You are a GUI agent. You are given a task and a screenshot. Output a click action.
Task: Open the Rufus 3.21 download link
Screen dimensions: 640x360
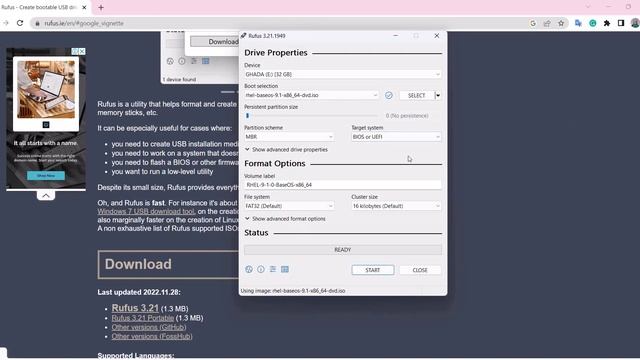(135, 308)
